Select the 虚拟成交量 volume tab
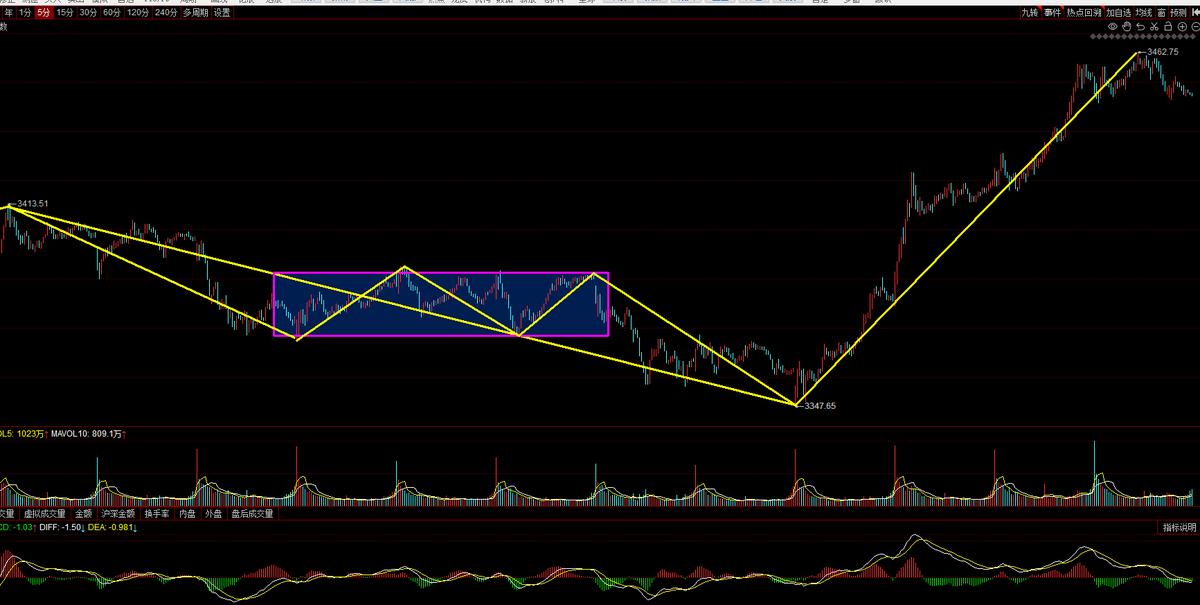1200x605 pixels. [45, 514]
